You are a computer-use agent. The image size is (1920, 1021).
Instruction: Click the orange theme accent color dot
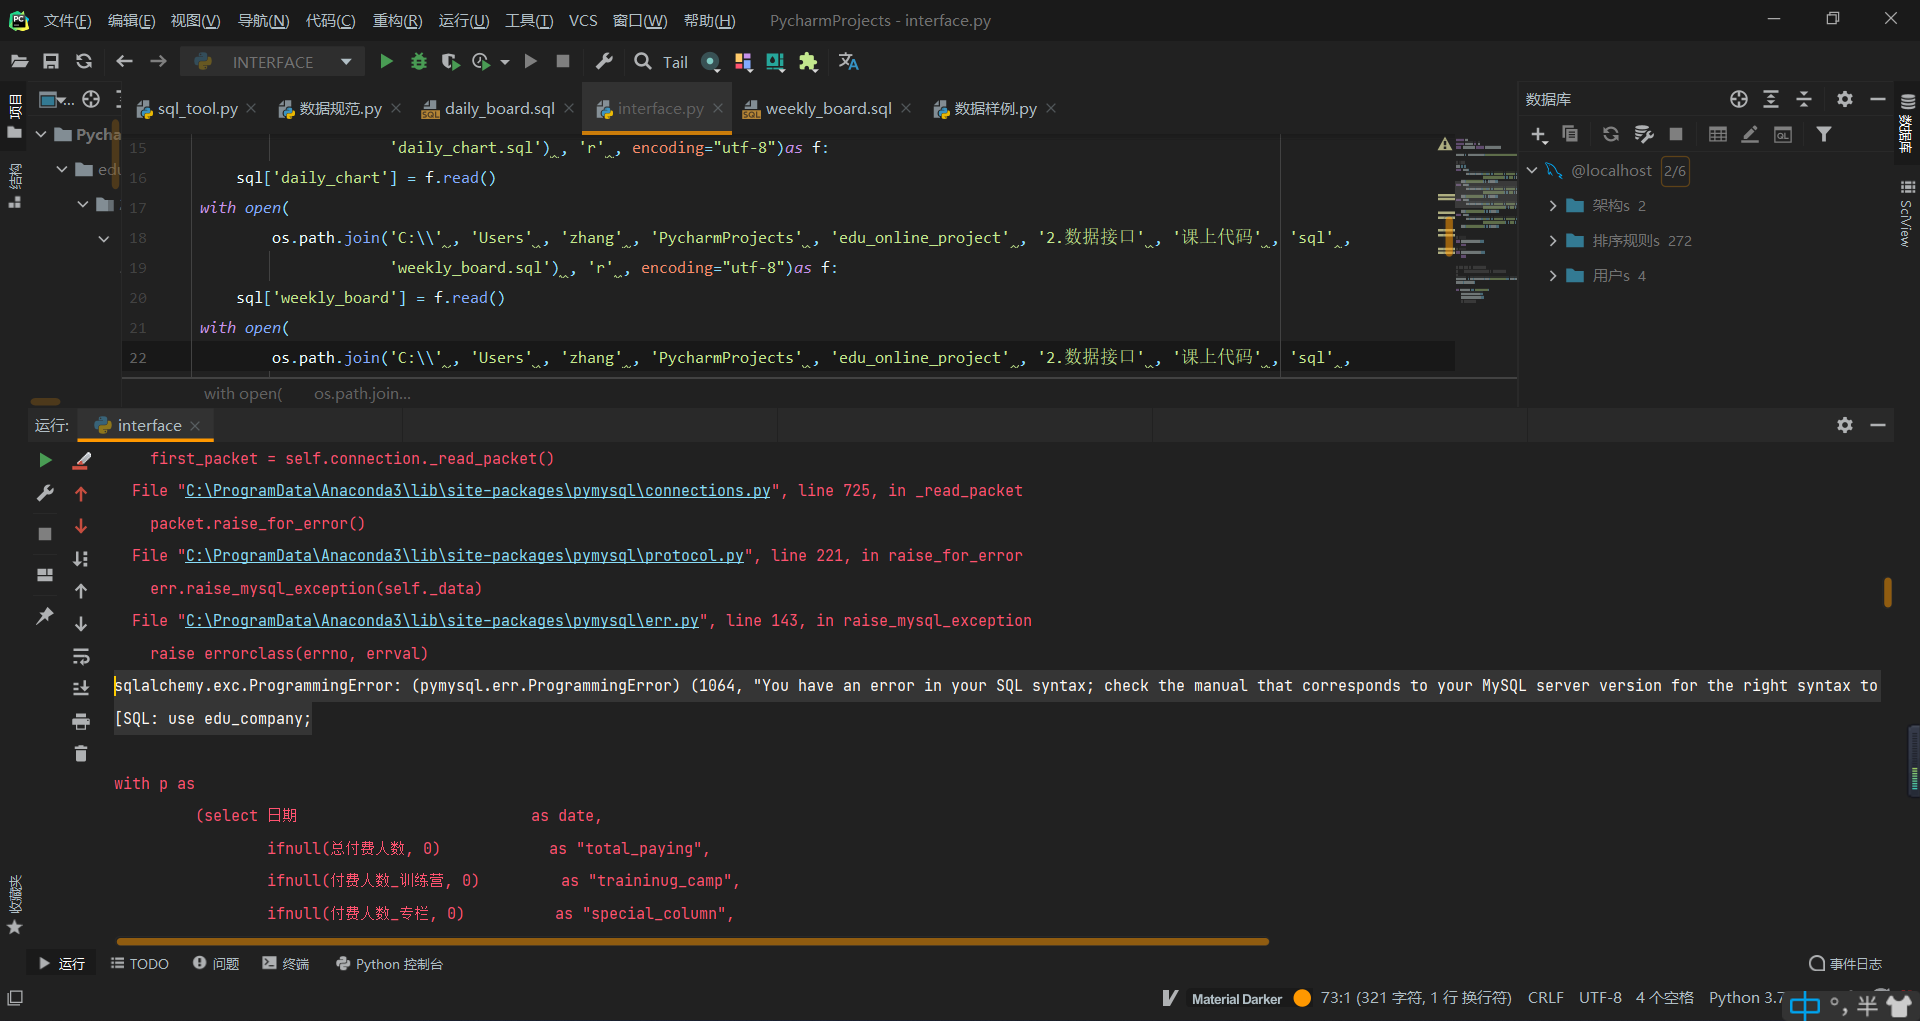point(1302,998)
